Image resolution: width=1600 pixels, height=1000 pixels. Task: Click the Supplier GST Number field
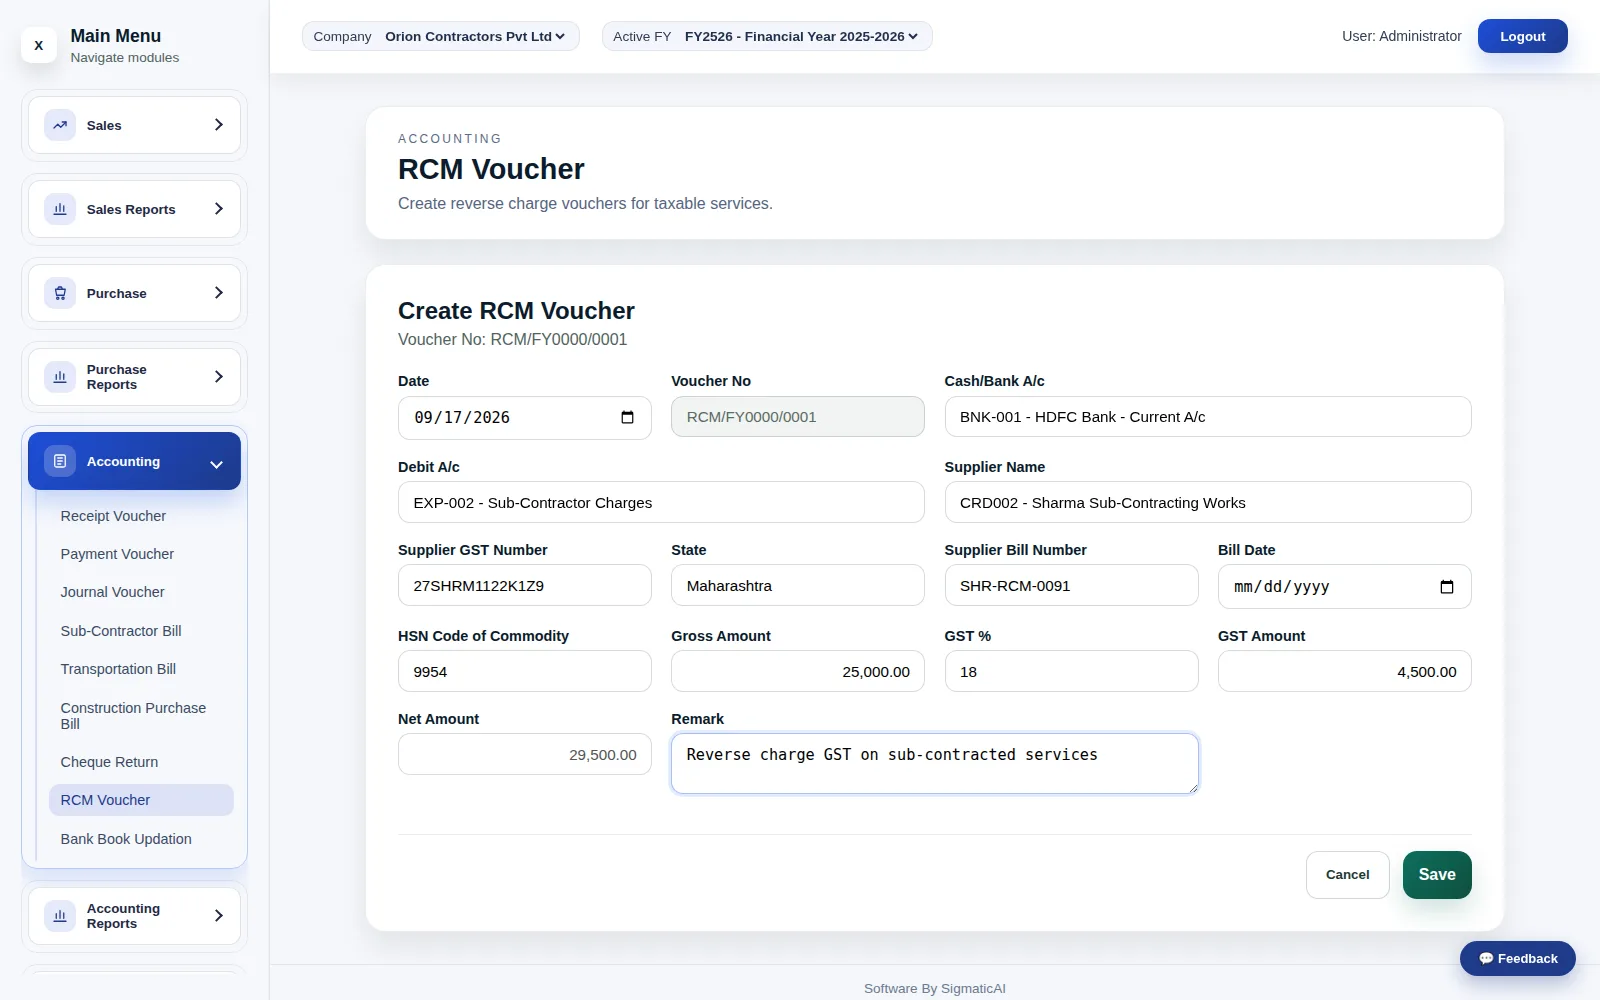coord(525,585)
